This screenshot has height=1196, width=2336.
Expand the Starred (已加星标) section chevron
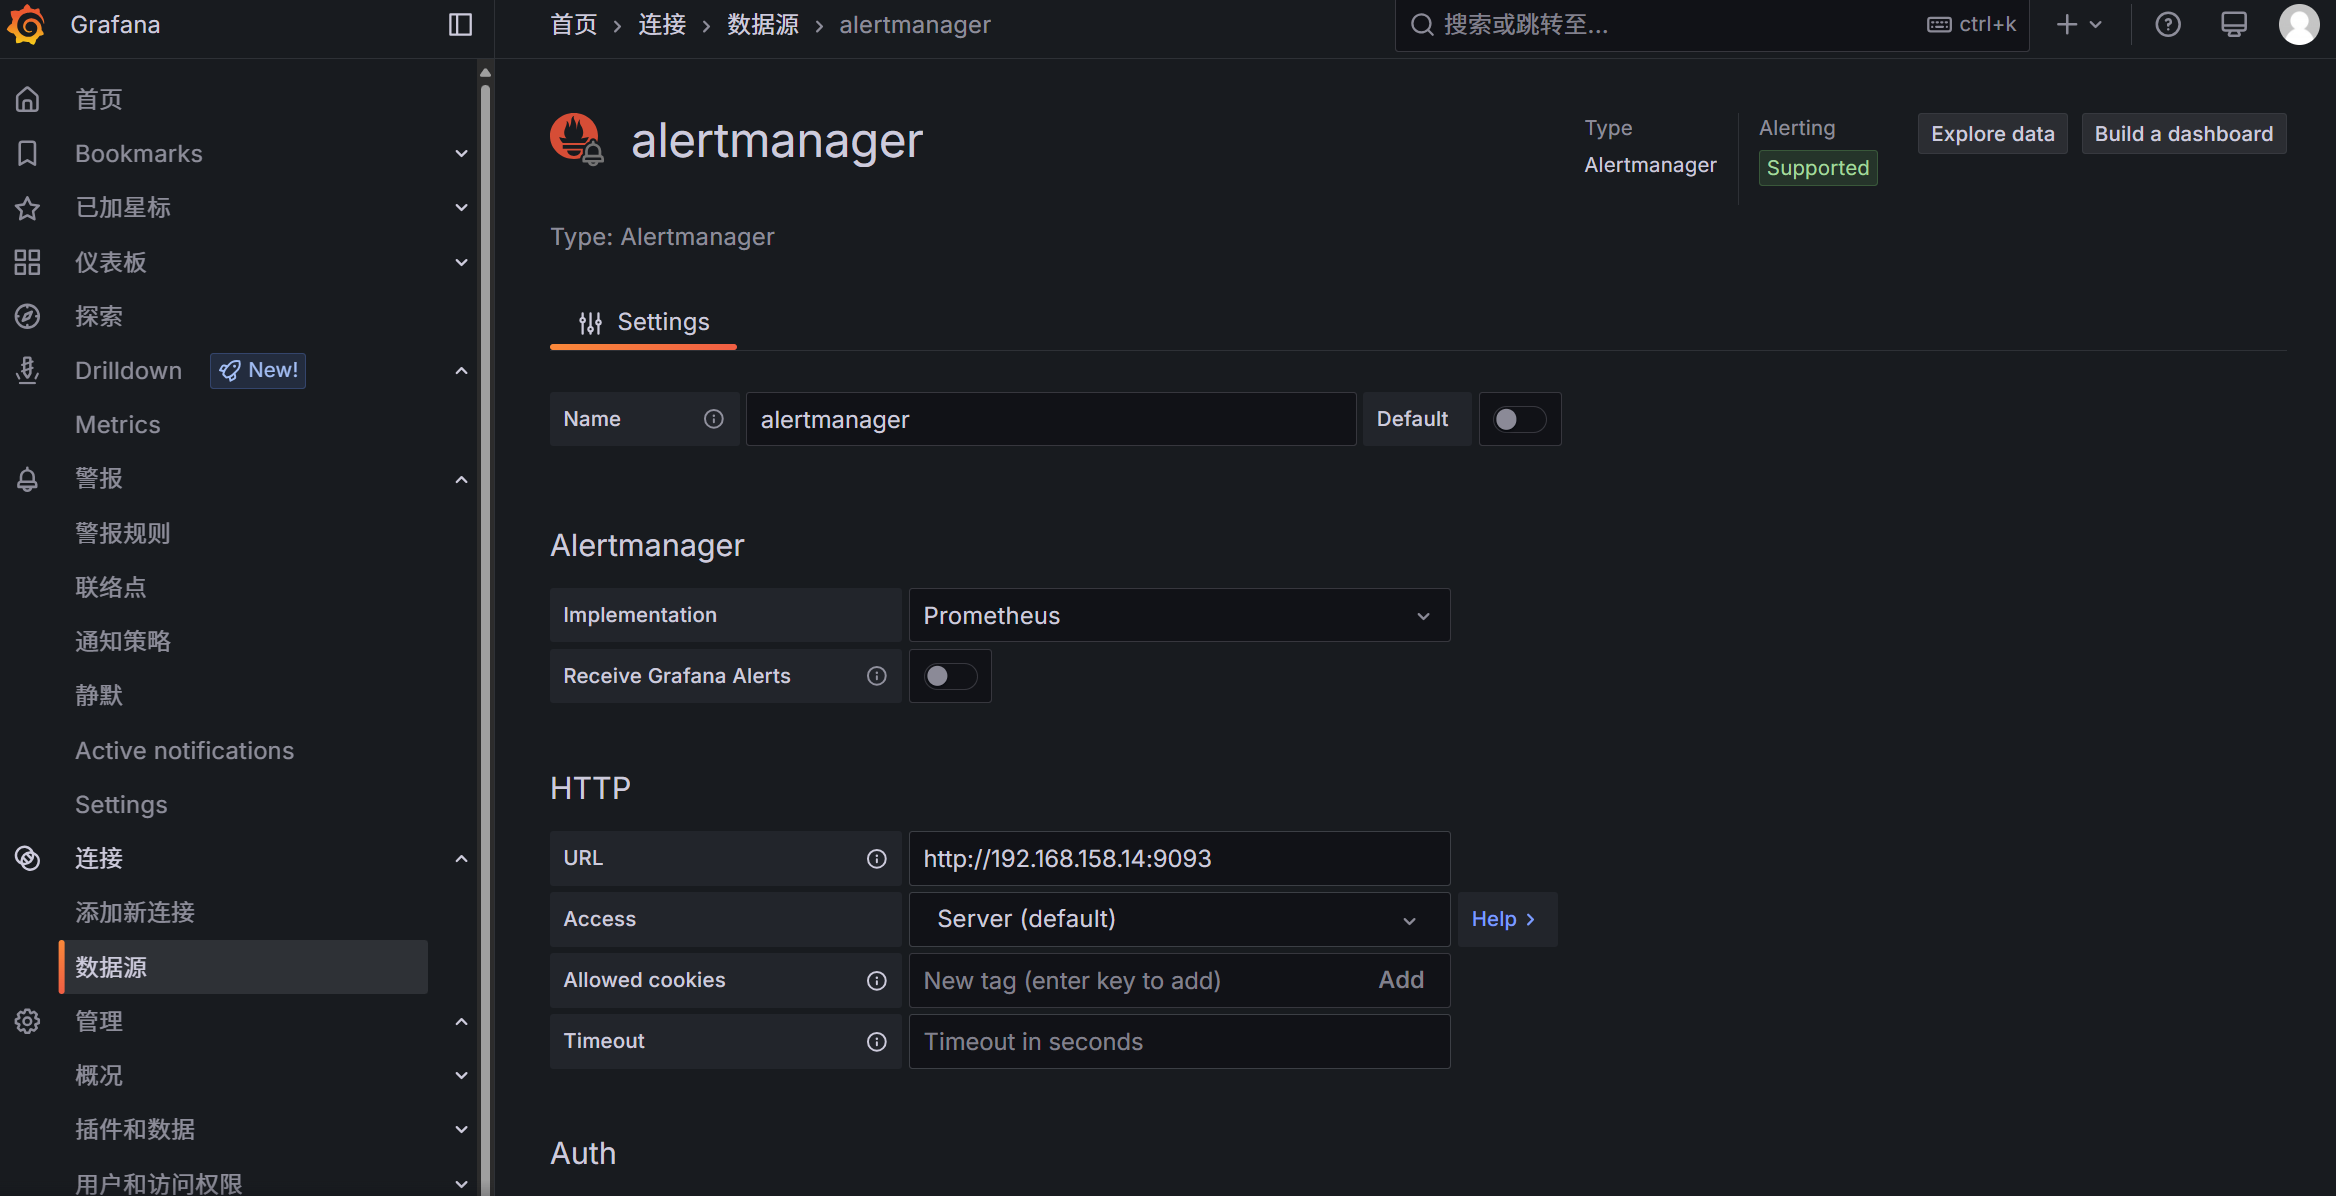pos(461,208)
